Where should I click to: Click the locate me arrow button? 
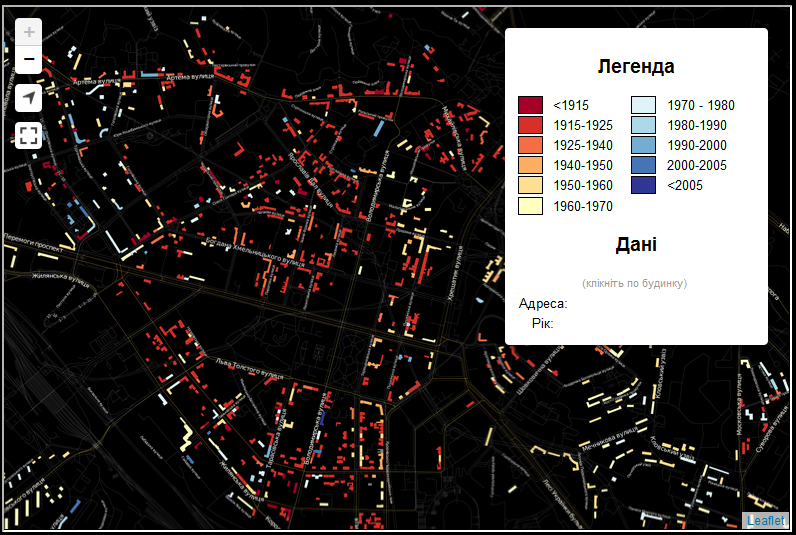click(29, 98)
